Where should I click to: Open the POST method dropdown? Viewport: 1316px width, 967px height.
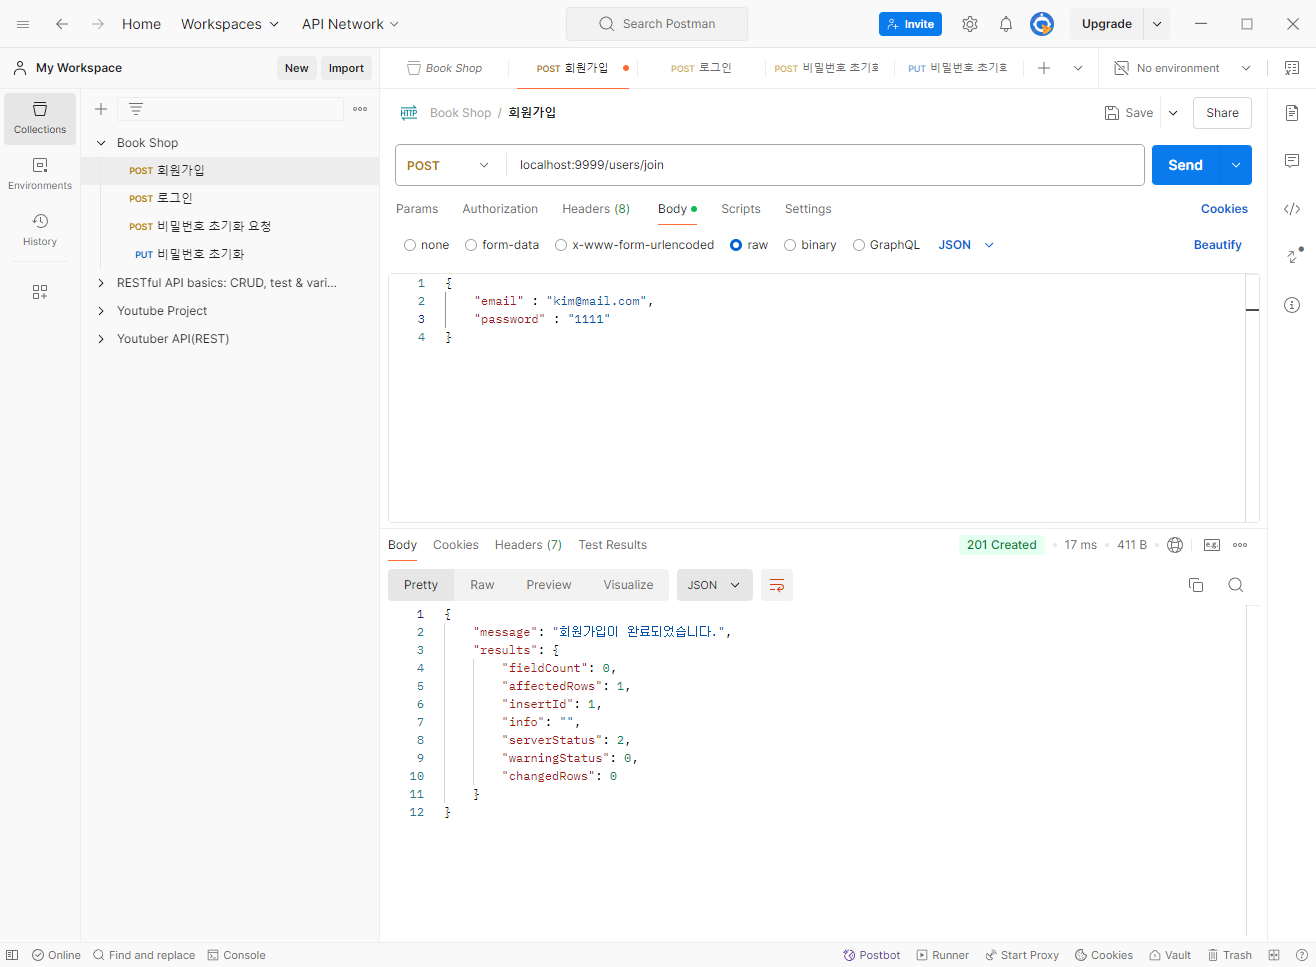coord(449,165)
